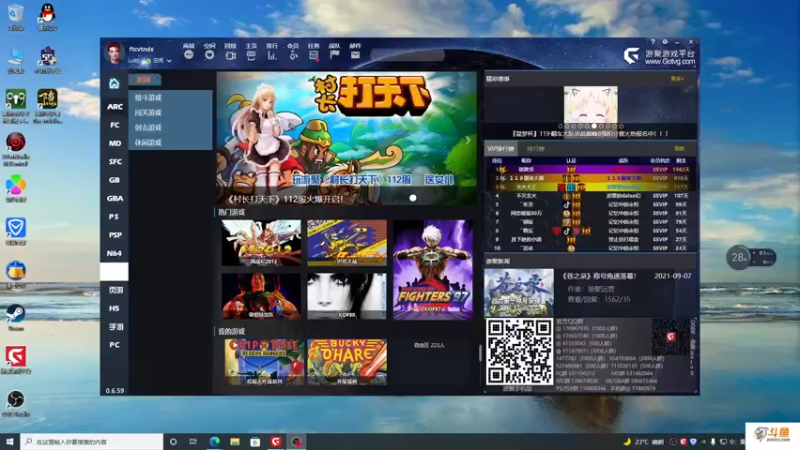This screenshot has height=450, width=800.
Task: Click the 刷新 refresh link in ranking
Action: coord(680,149)
